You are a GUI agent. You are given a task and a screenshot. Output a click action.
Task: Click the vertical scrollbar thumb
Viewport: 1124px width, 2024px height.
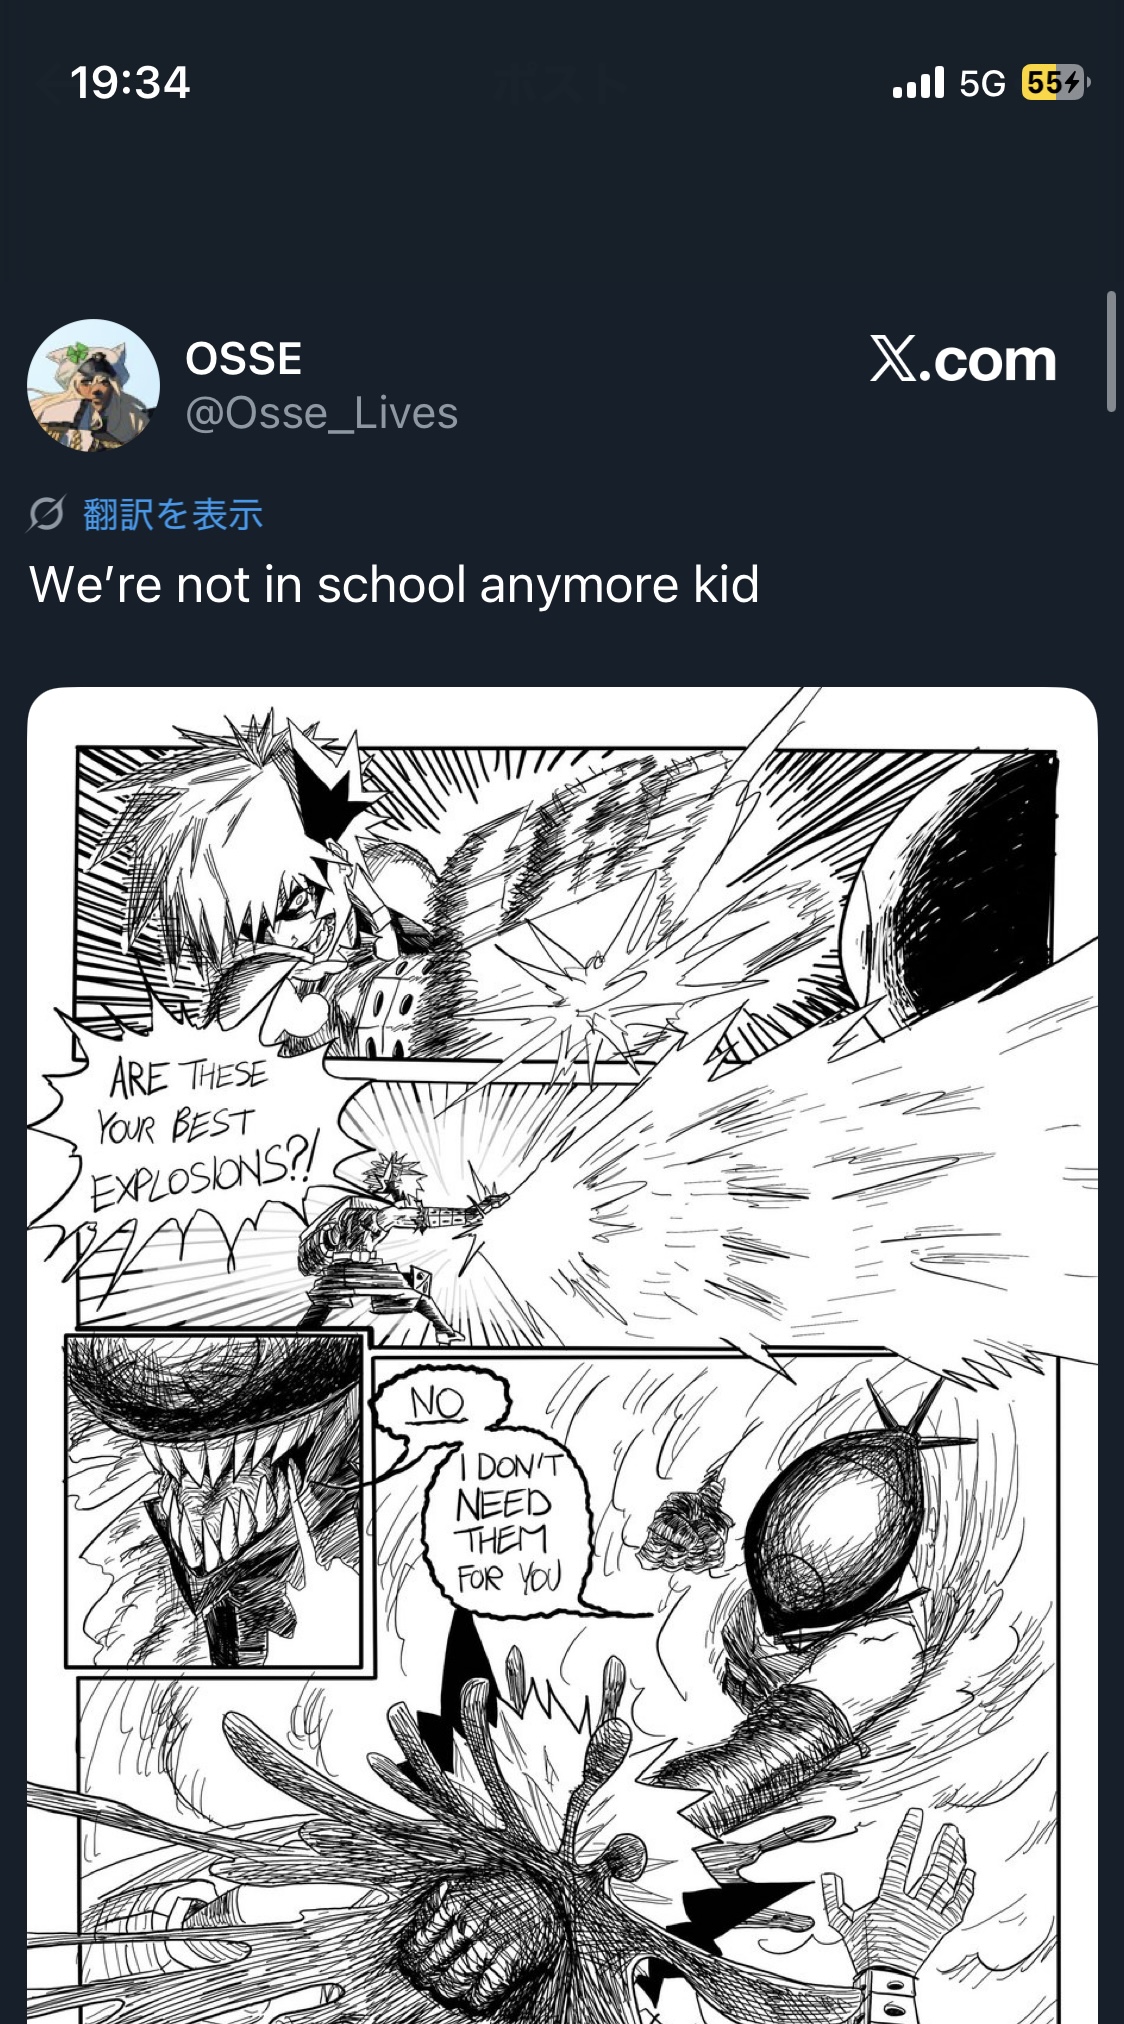tap(1111, 351)
